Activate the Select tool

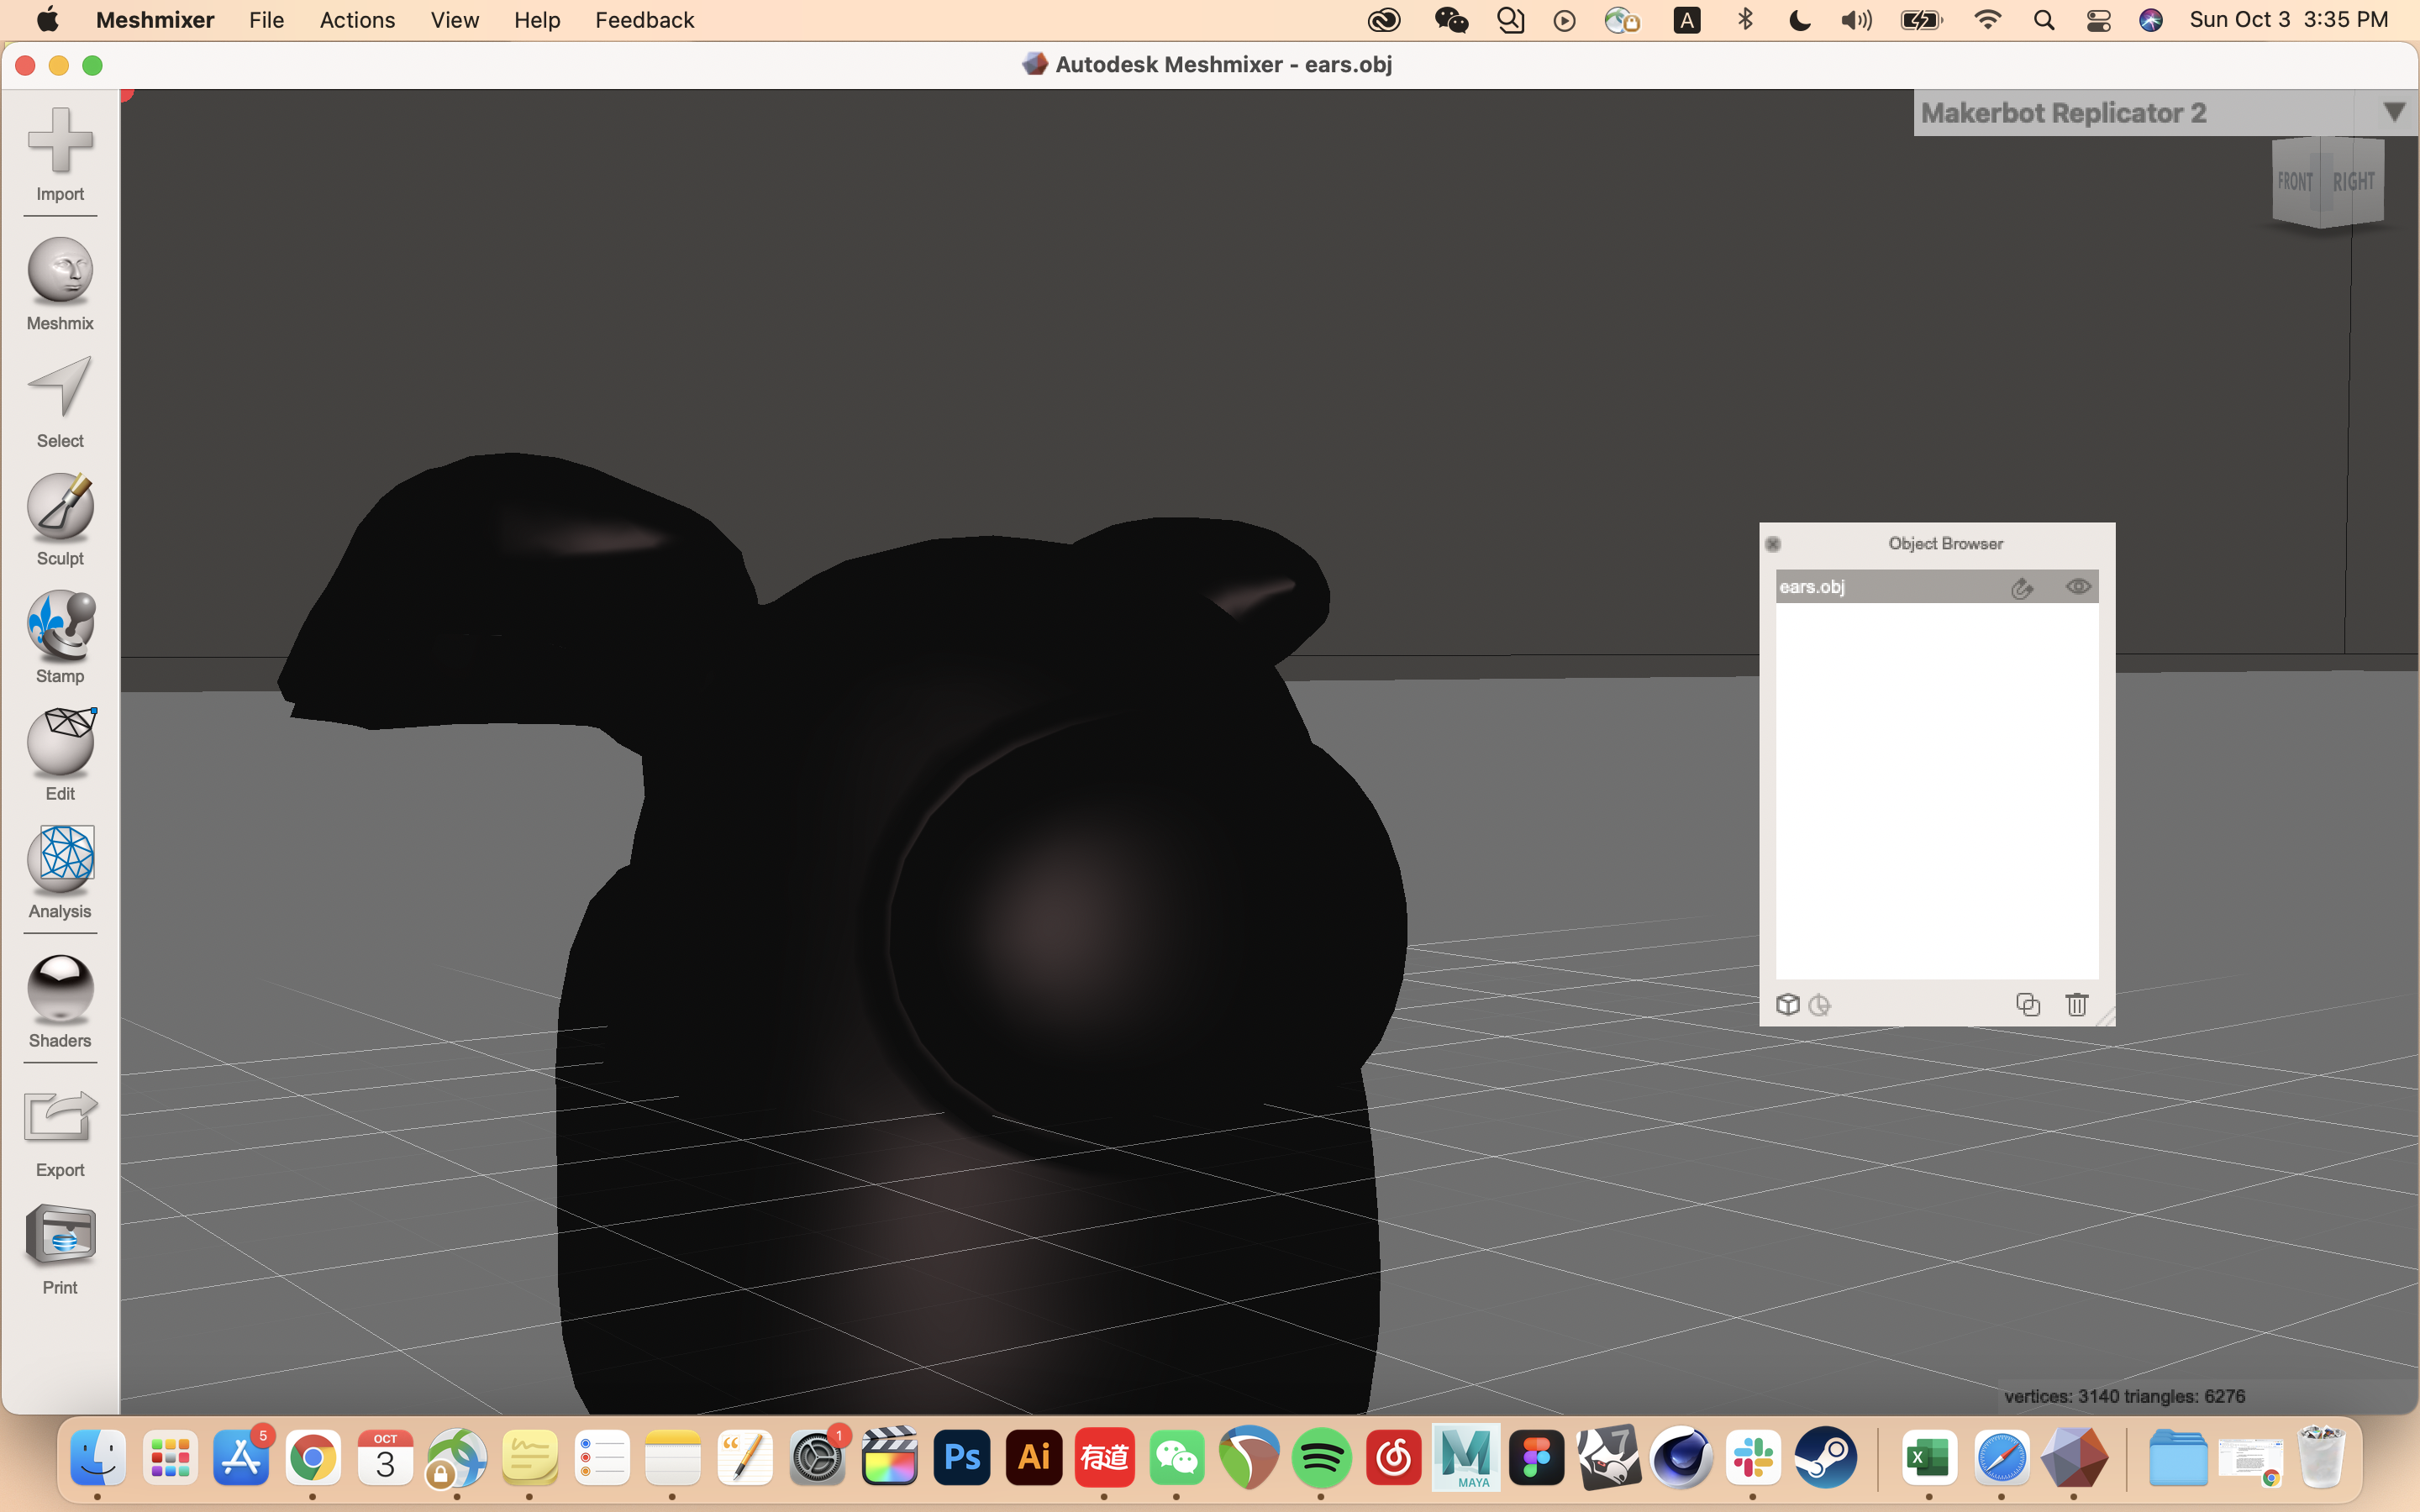coord(60,399)
